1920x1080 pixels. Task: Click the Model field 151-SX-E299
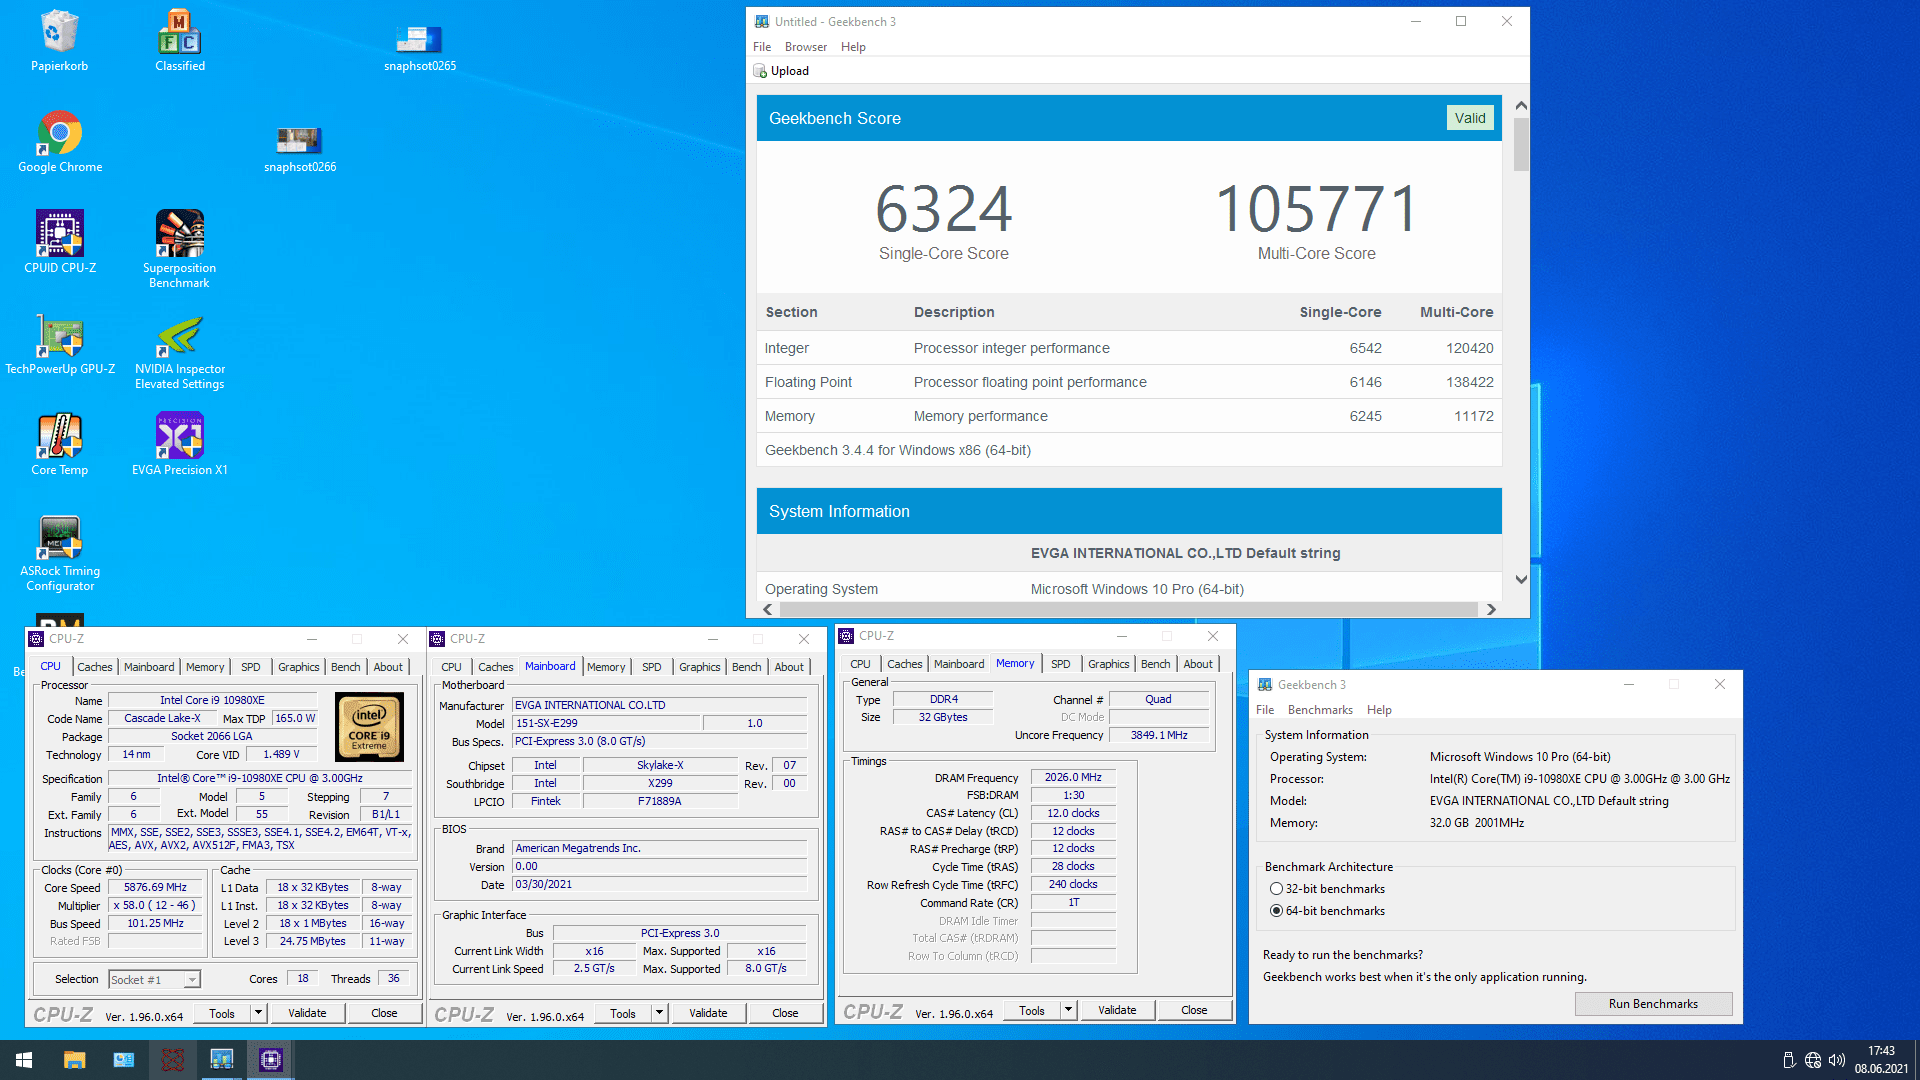click(605, 724)
